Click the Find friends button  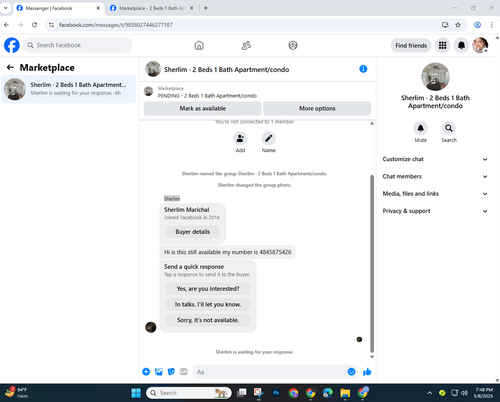[411, 45]
